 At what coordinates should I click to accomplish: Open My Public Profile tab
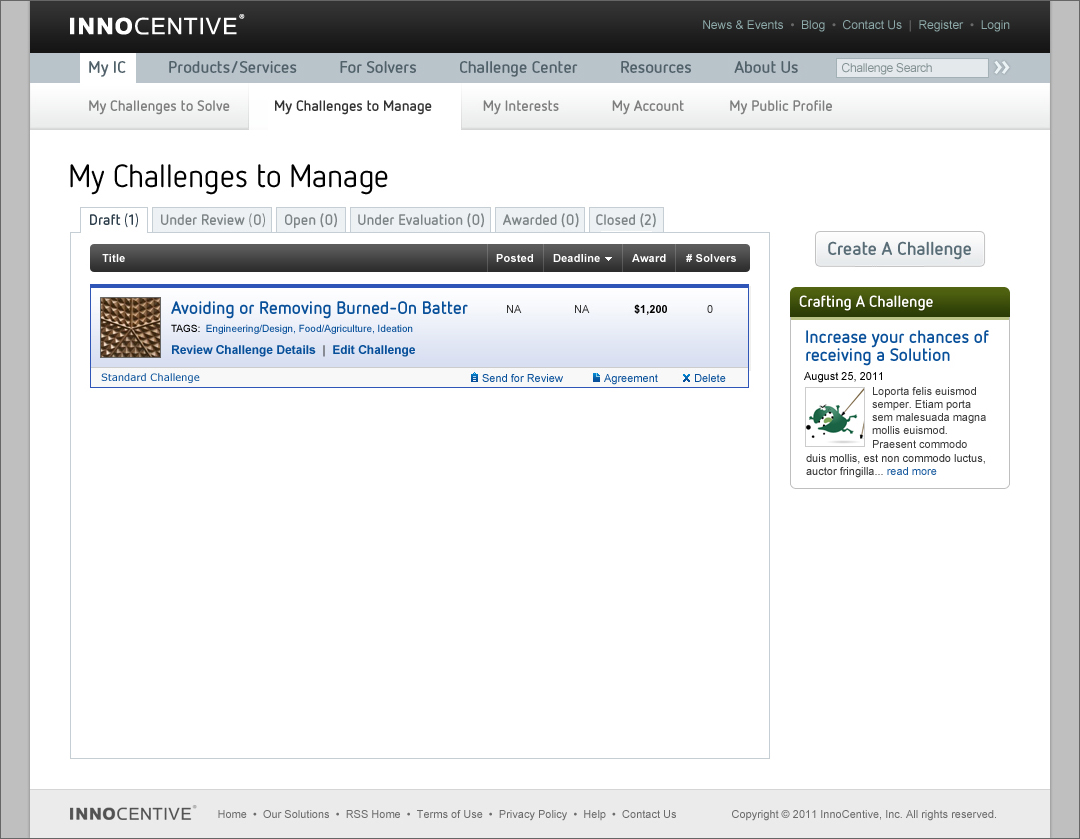(780, 106)
